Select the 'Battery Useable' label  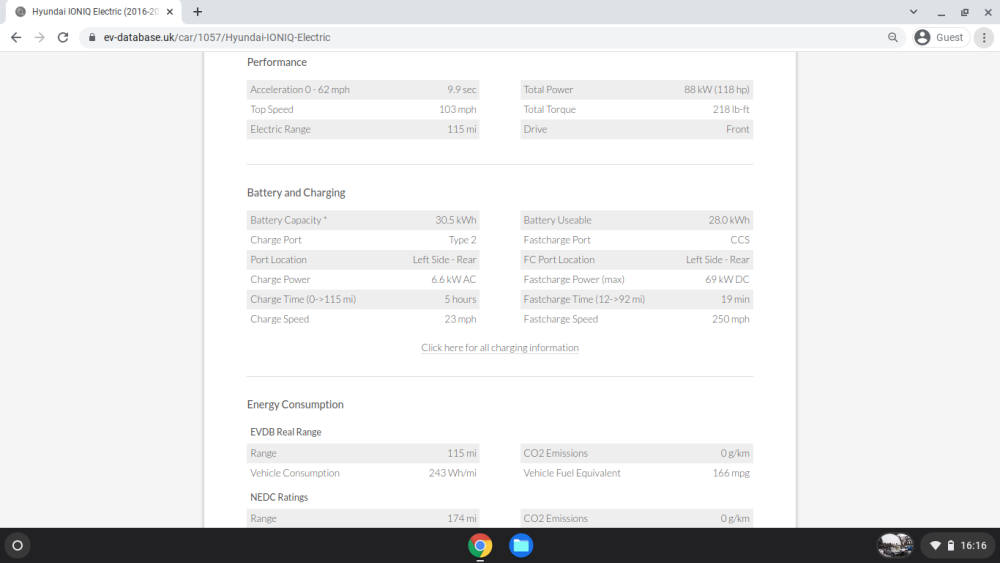557,220
